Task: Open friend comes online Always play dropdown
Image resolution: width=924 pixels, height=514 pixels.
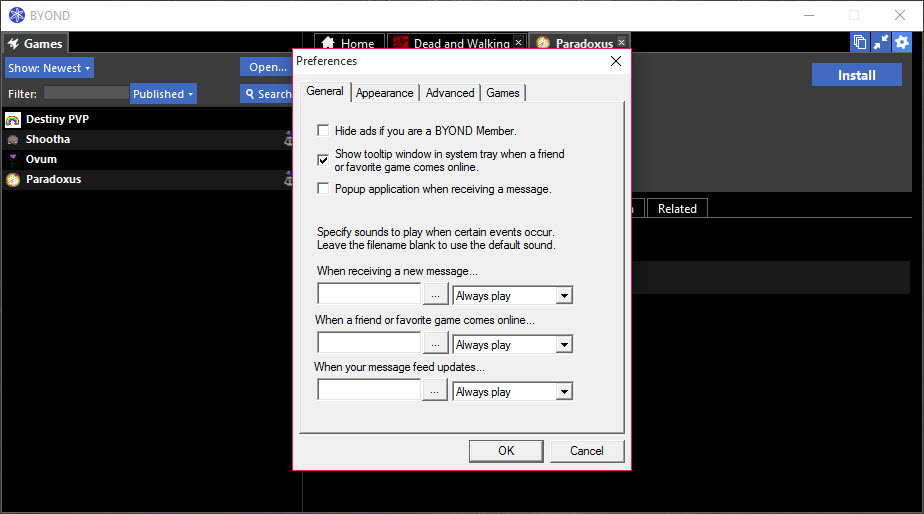Action: tap(512, 344)
